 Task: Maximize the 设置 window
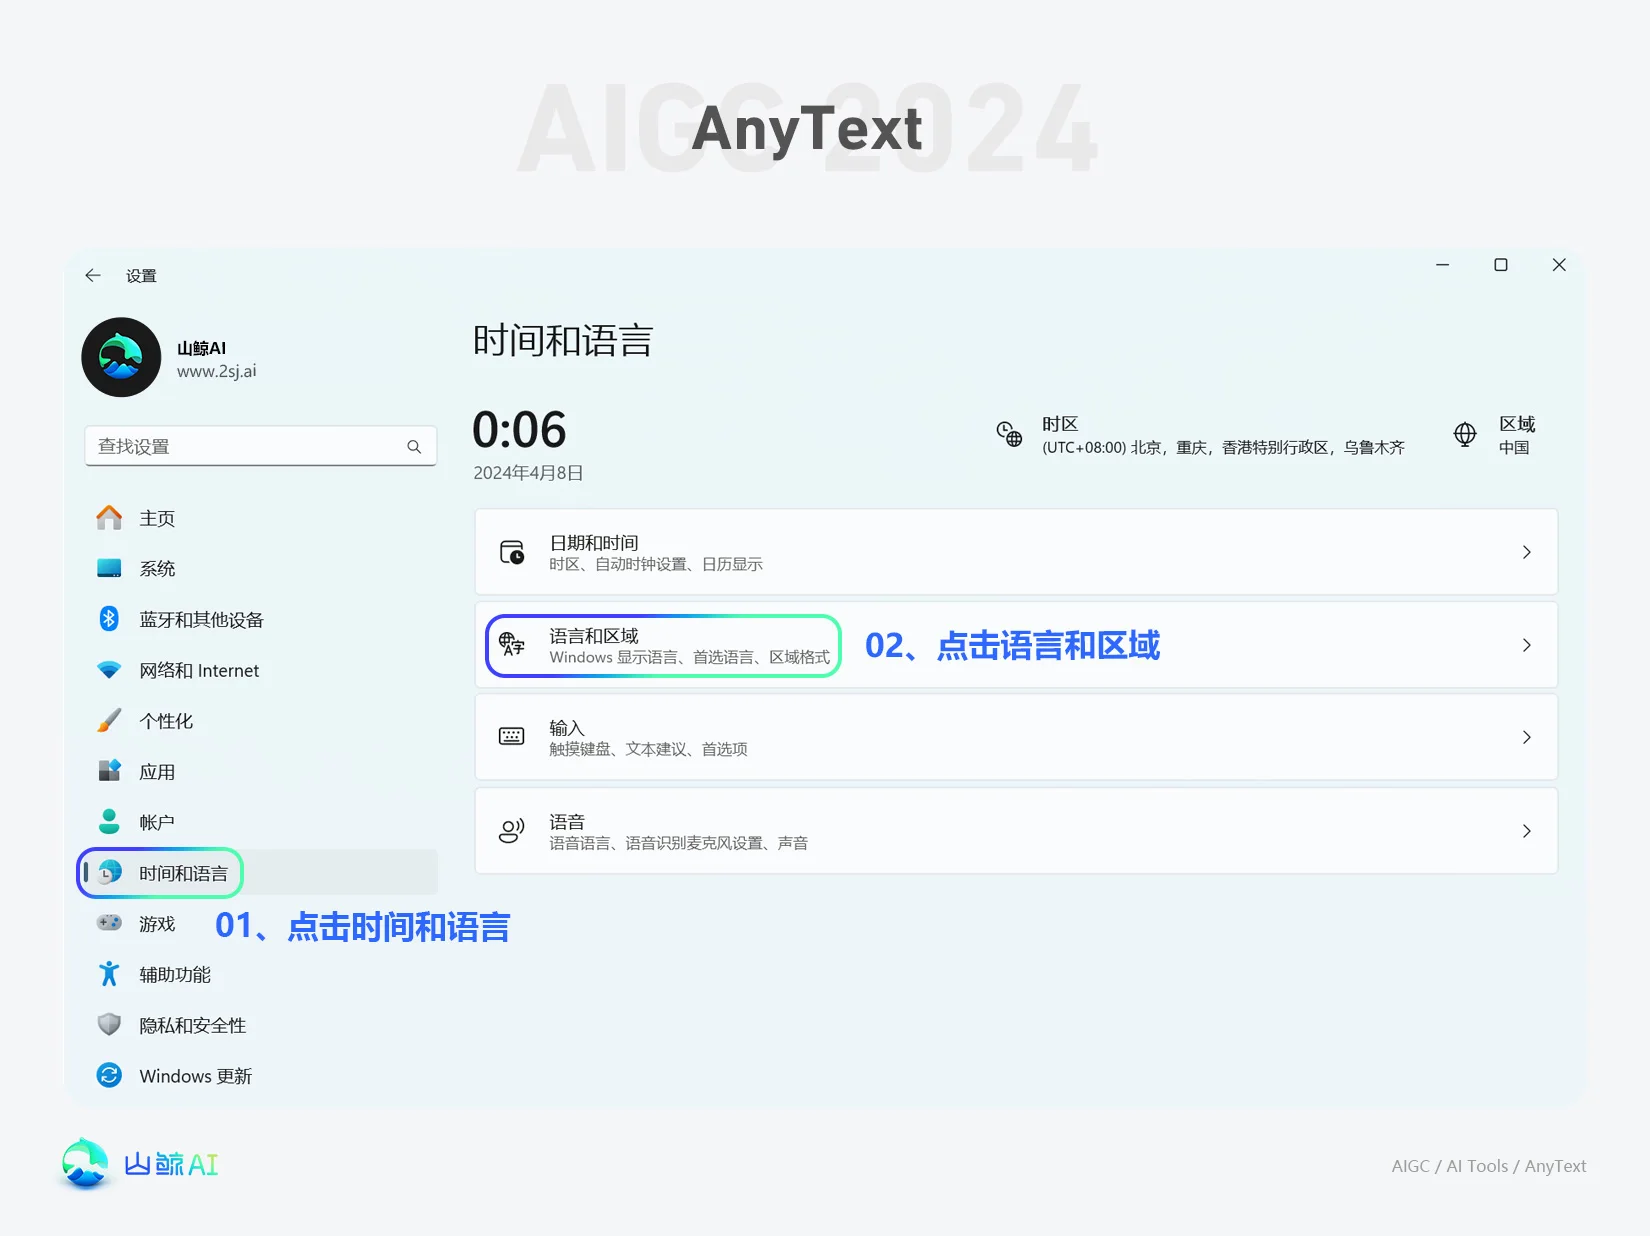tap(1501, 265)
